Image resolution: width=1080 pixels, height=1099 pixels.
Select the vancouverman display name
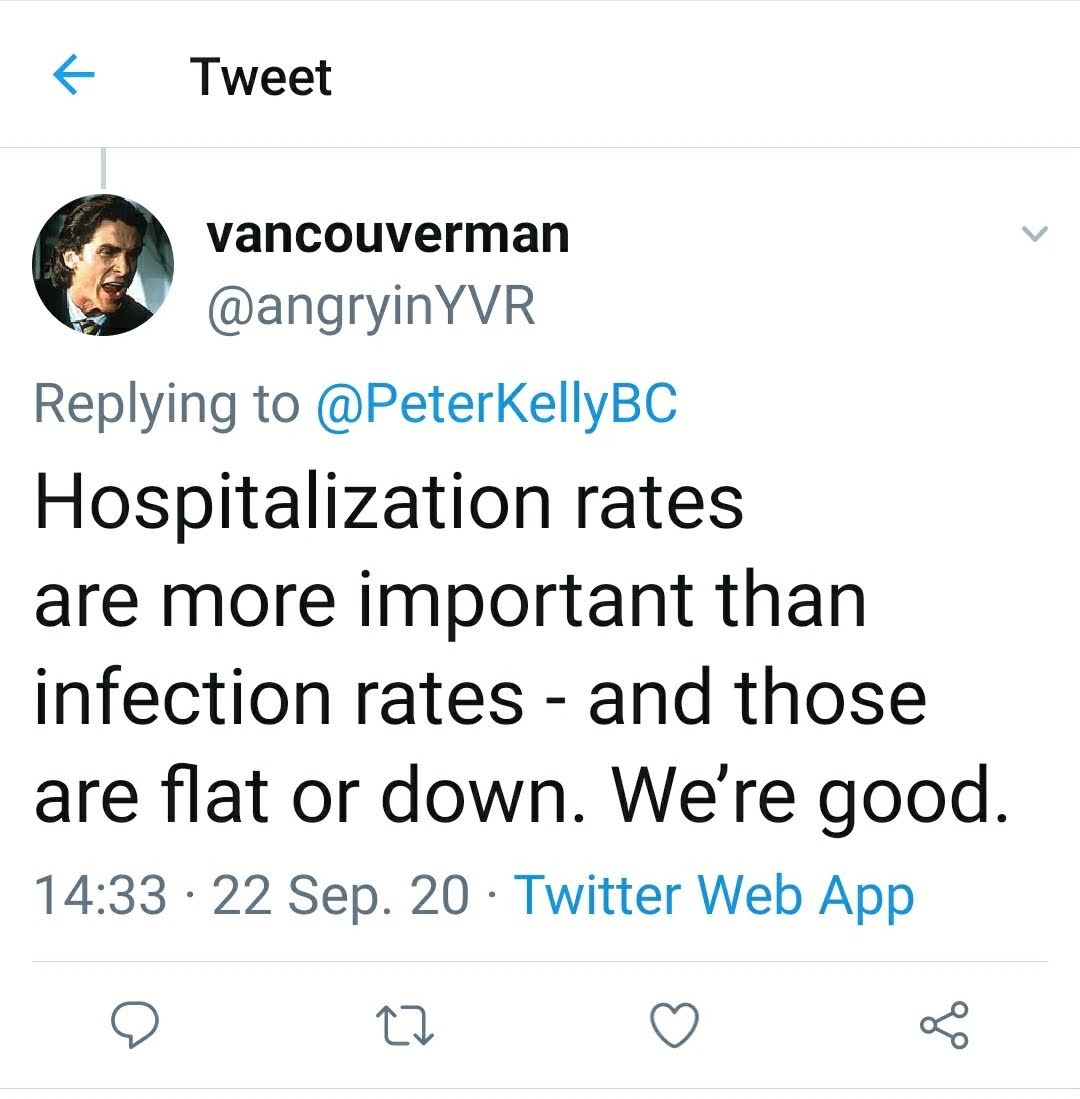click(x=388, y=234)
